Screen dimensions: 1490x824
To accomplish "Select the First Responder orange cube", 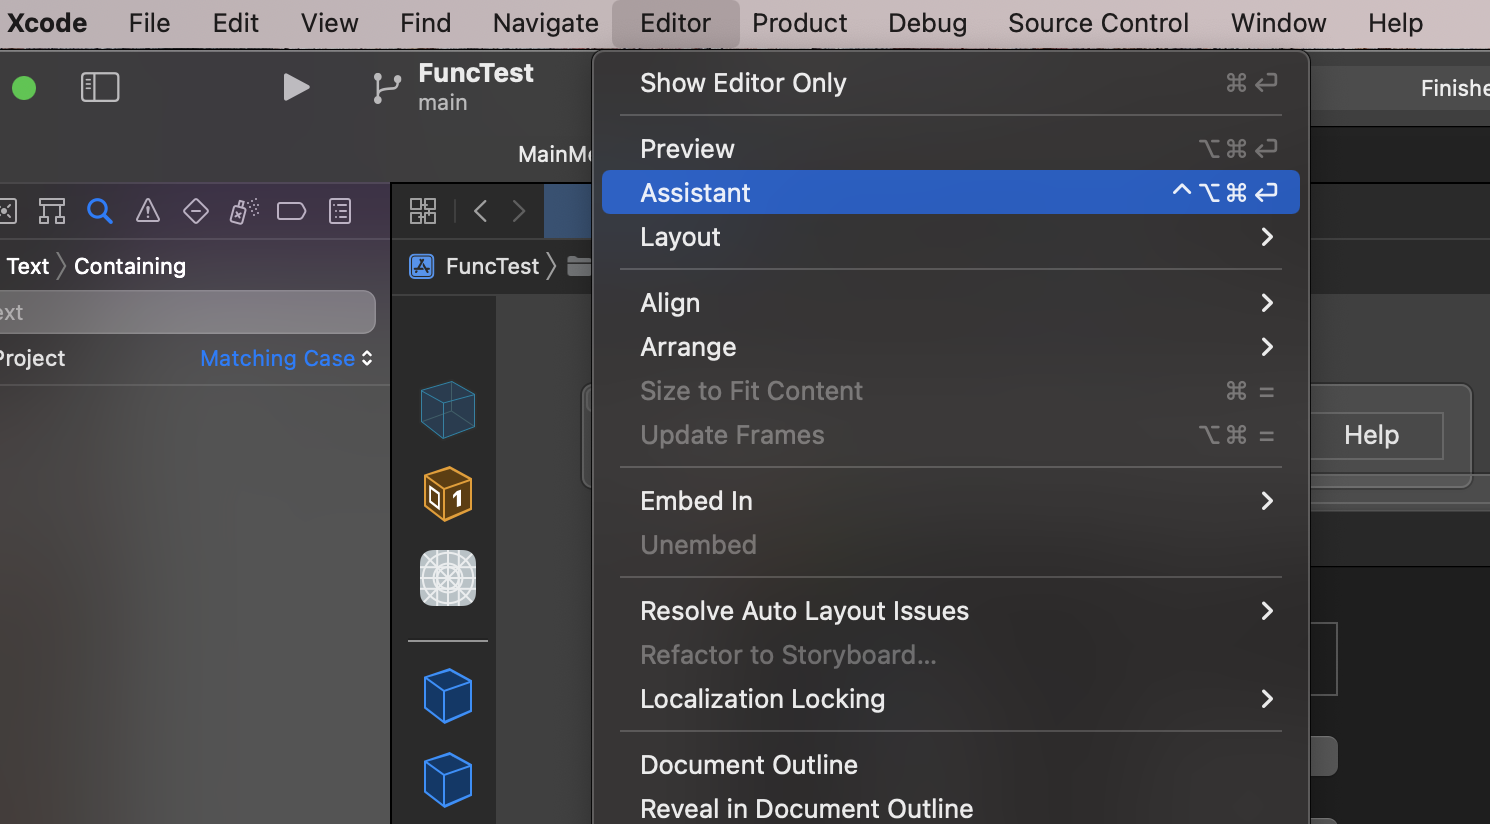I will tap(447, 494).
